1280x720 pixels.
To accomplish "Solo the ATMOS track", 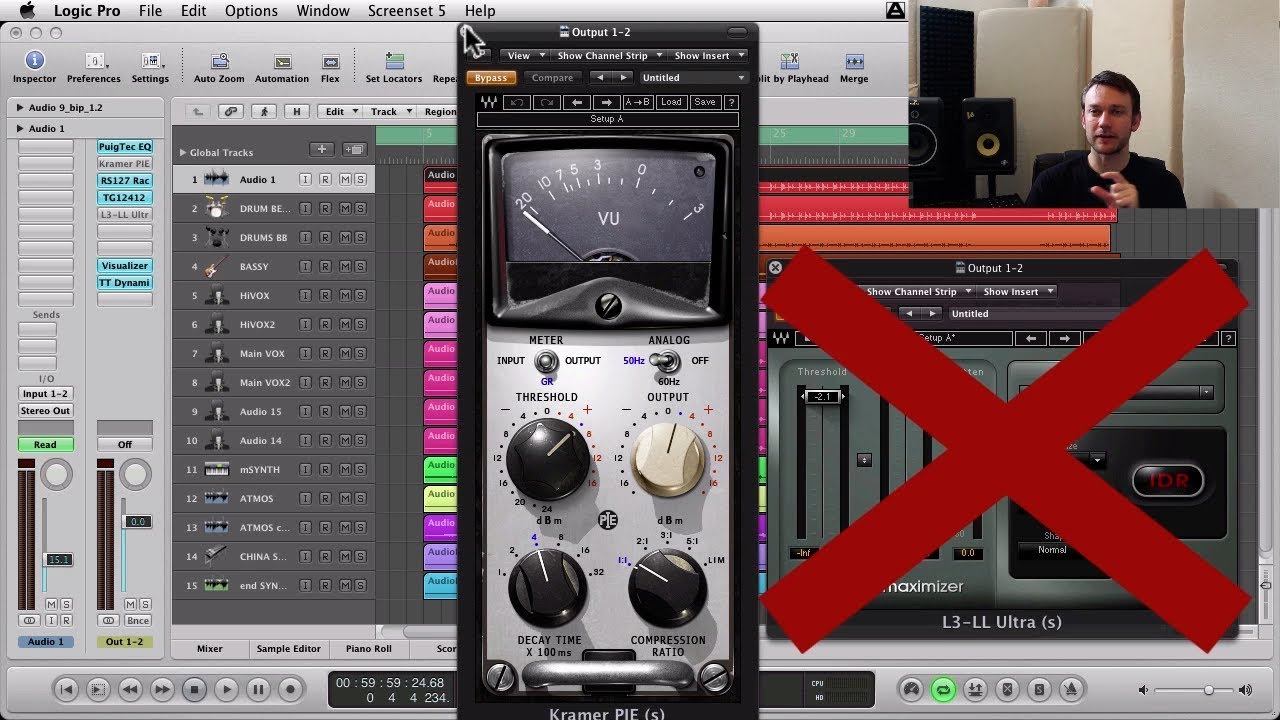I will [360, 498].
